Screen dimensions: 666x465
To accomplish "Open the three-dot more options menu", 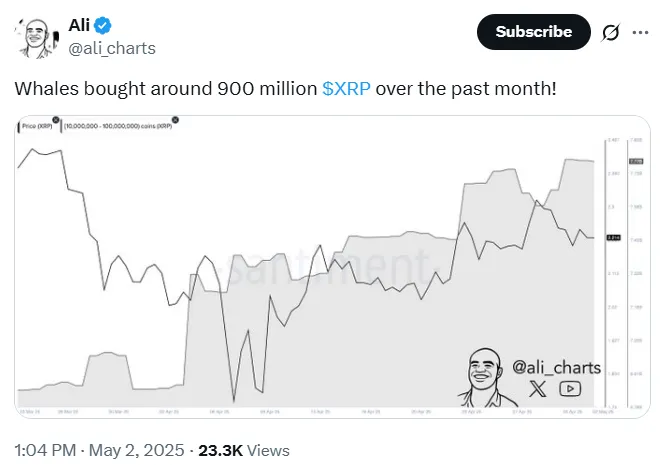I will (640, 32).
